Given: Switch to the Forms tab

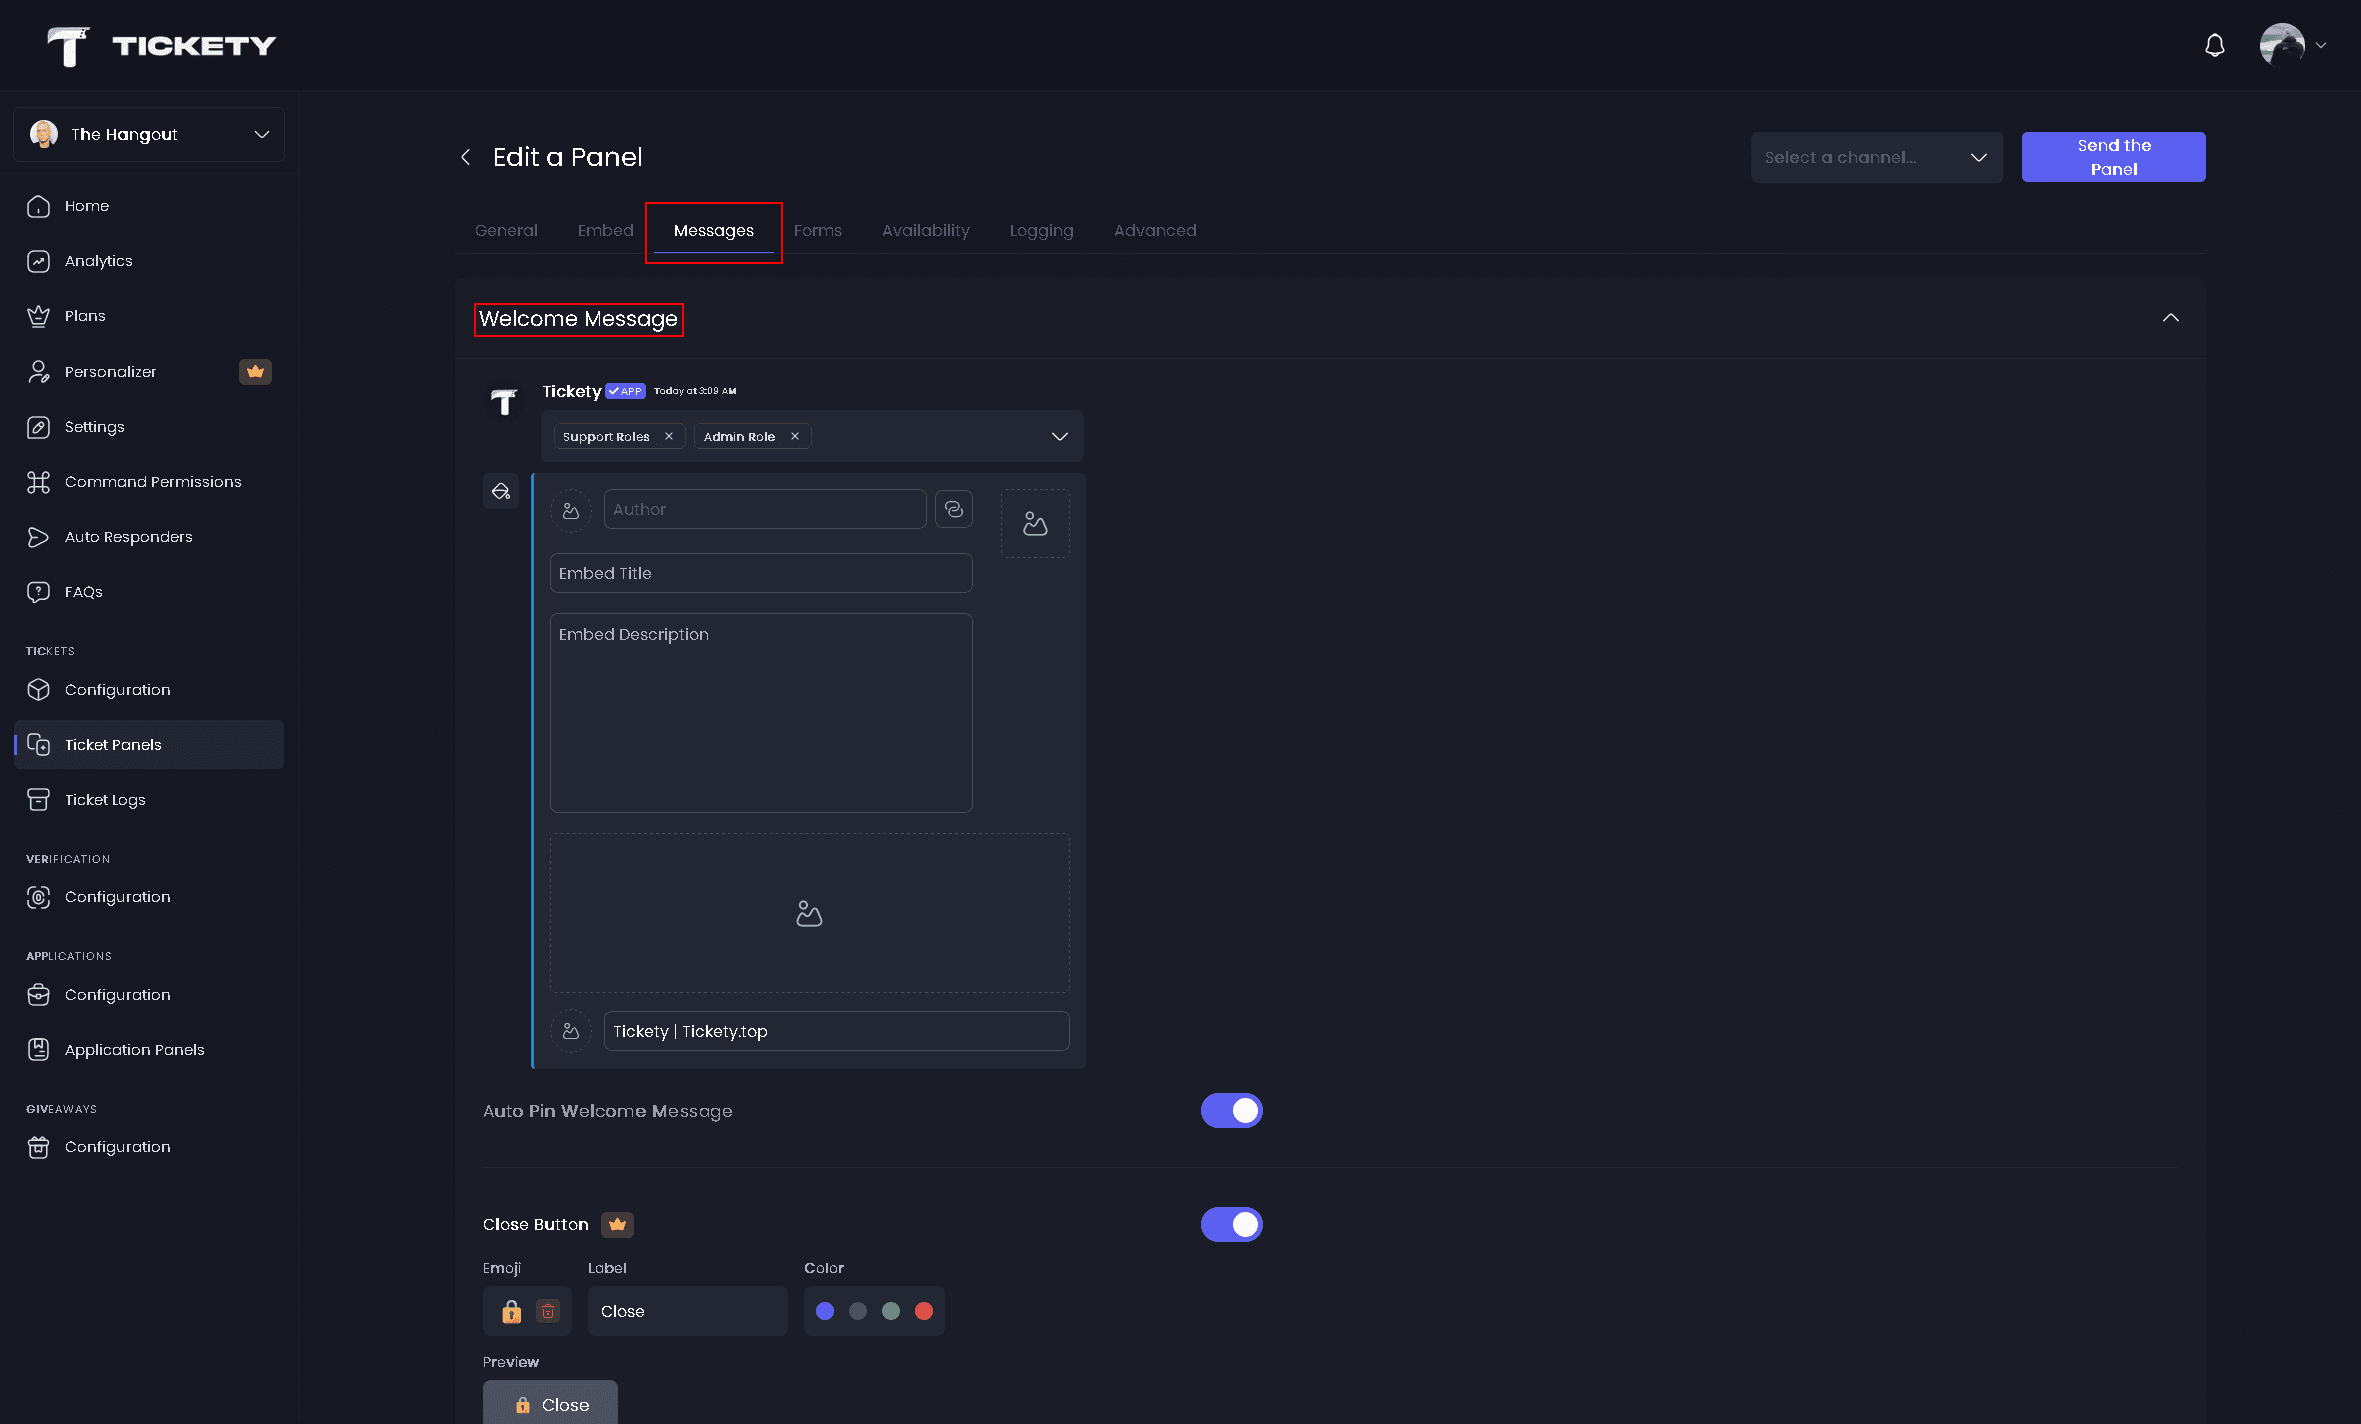Looking at the screenshot, I should click(x=817, y=230).
